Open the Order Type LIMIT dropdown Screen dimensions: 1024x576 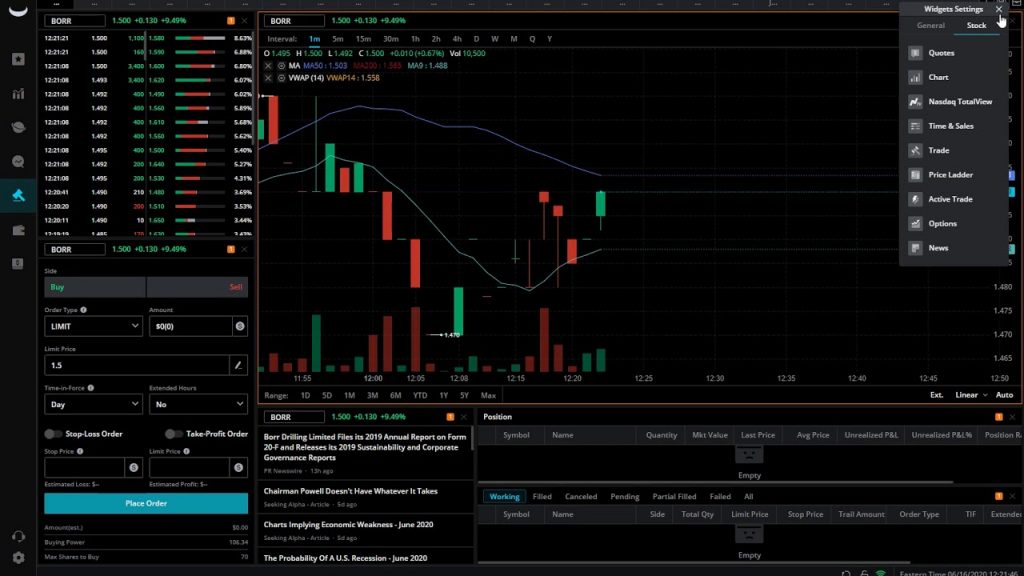click(93, 326)
